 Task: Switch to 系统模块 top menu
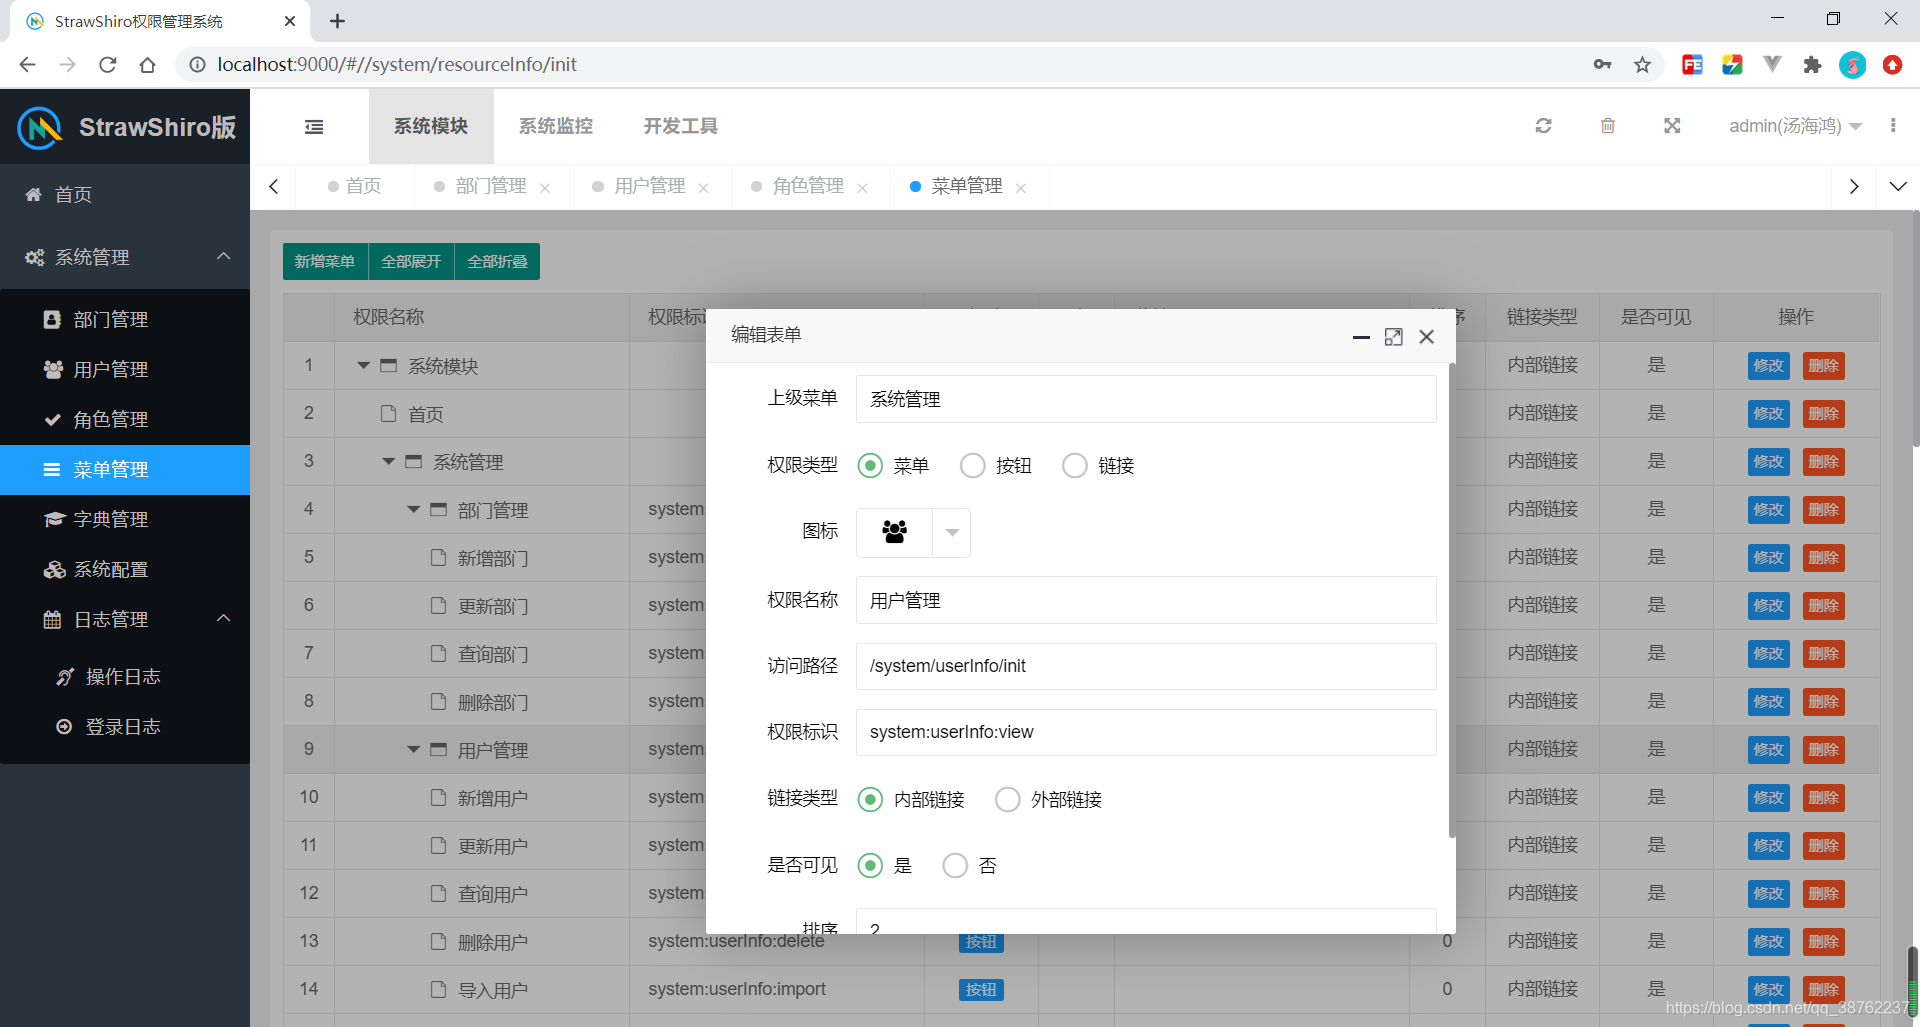pos(431,126)
